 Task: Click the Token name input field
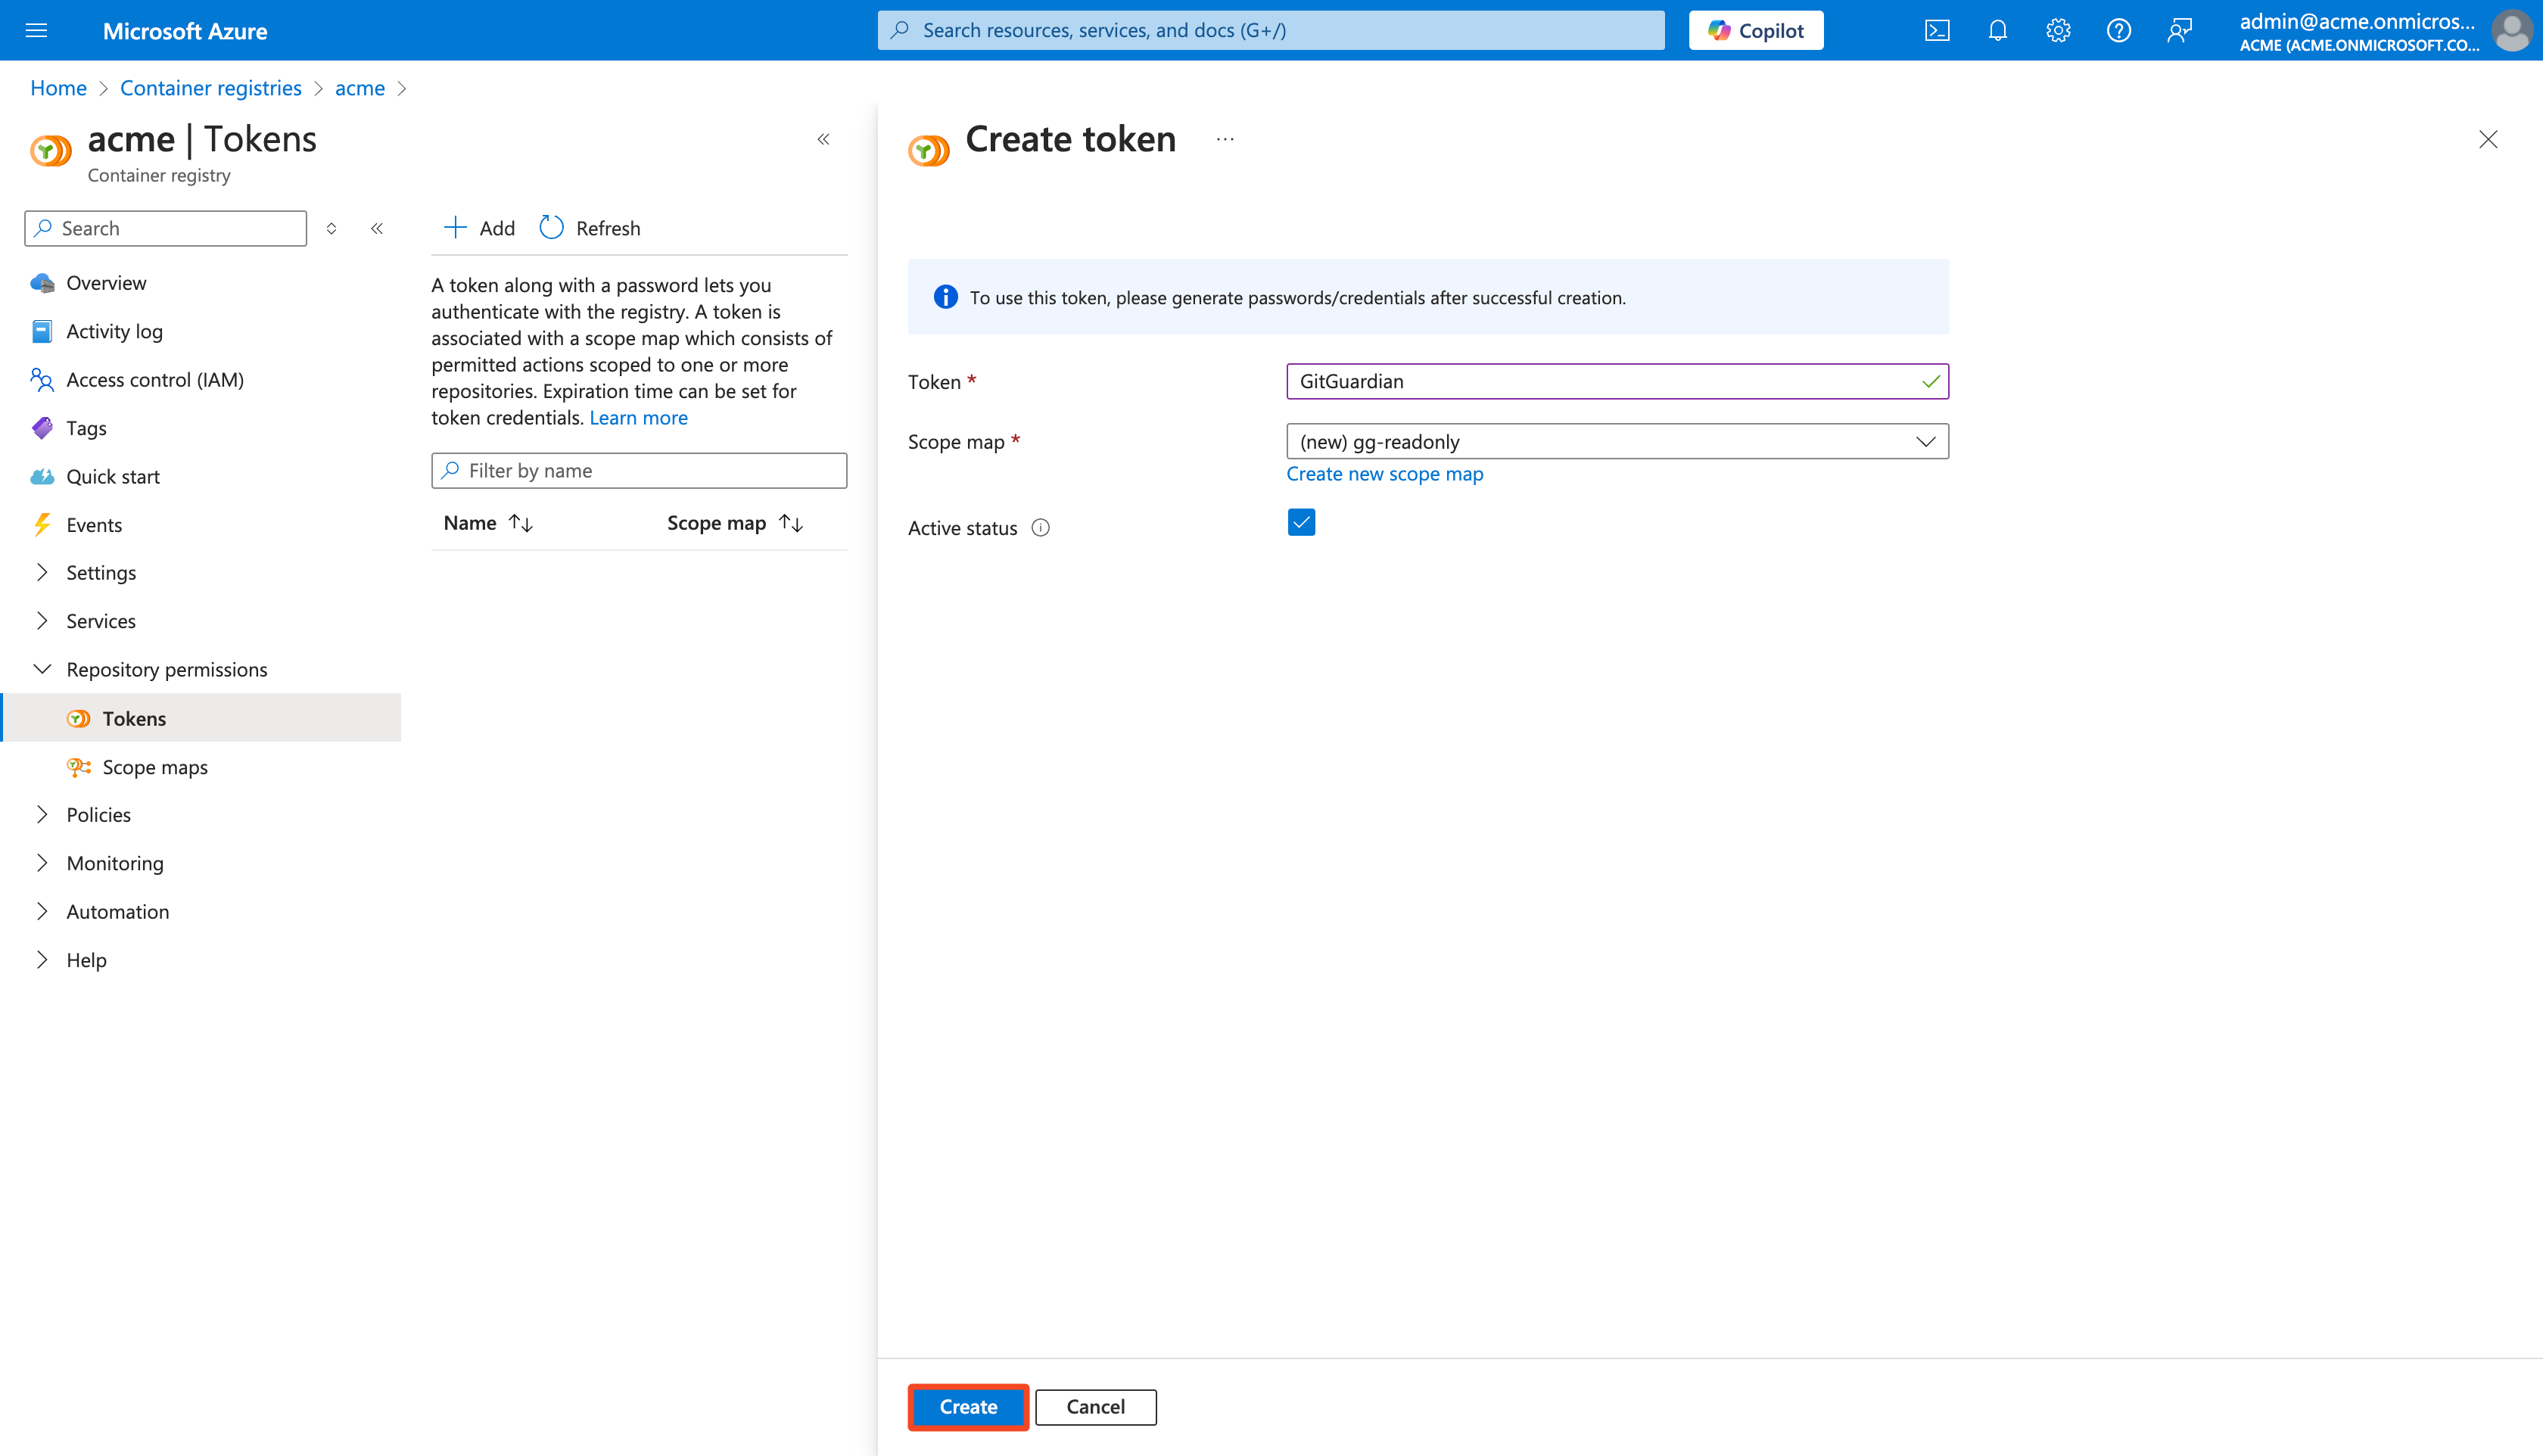click(1617, 381)
